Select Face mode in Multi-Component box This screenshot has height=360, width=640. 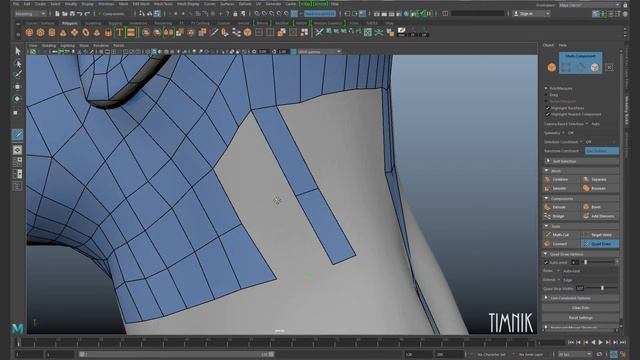click(x=595, y=68)
